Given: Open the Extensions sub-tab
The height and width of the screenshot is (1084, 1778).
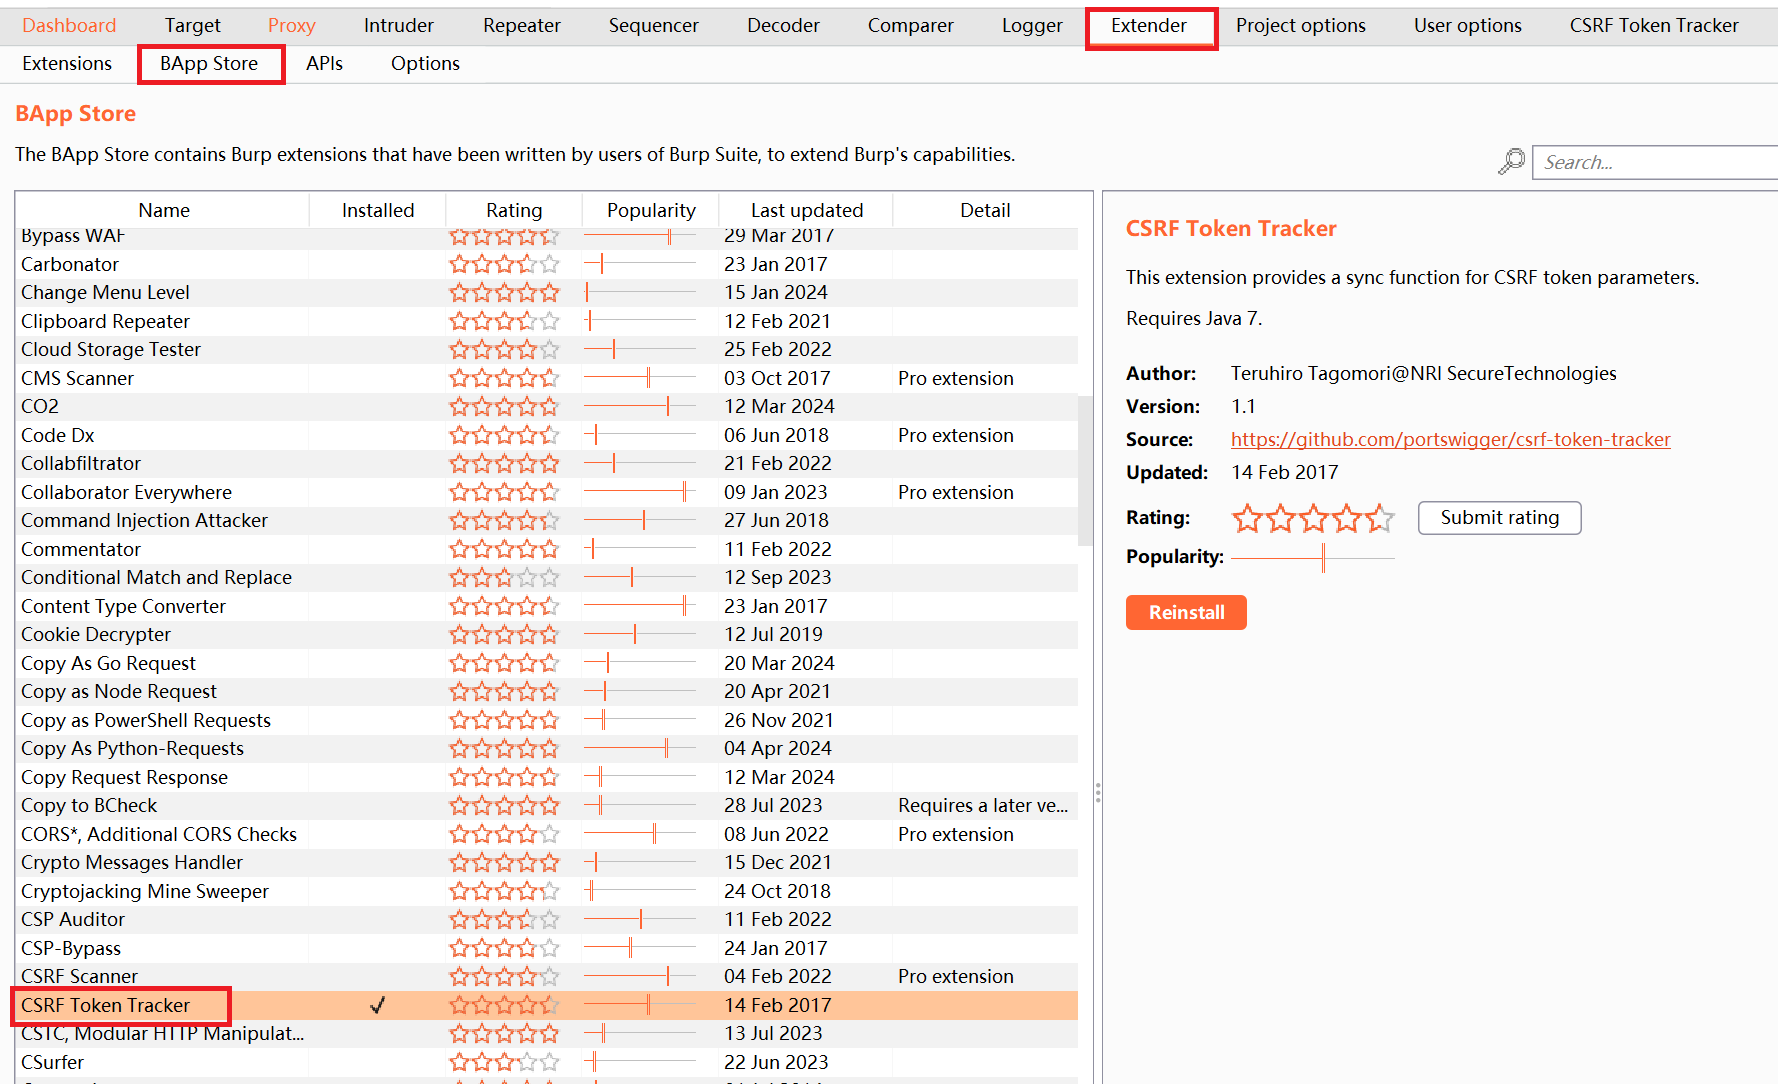Looking at the screenshot, I should tap(67, 63).
